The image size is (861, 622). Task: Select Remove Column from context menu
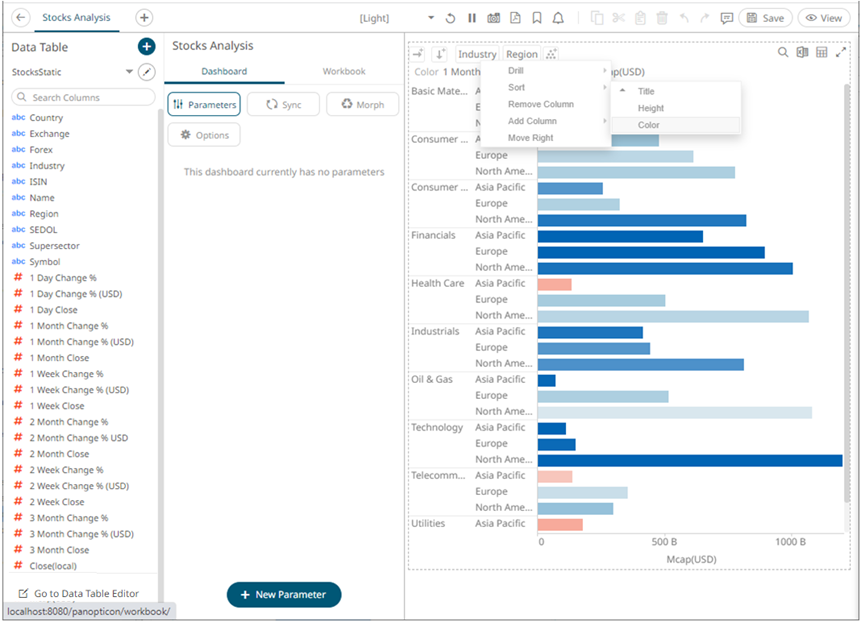tap(541, 104)
